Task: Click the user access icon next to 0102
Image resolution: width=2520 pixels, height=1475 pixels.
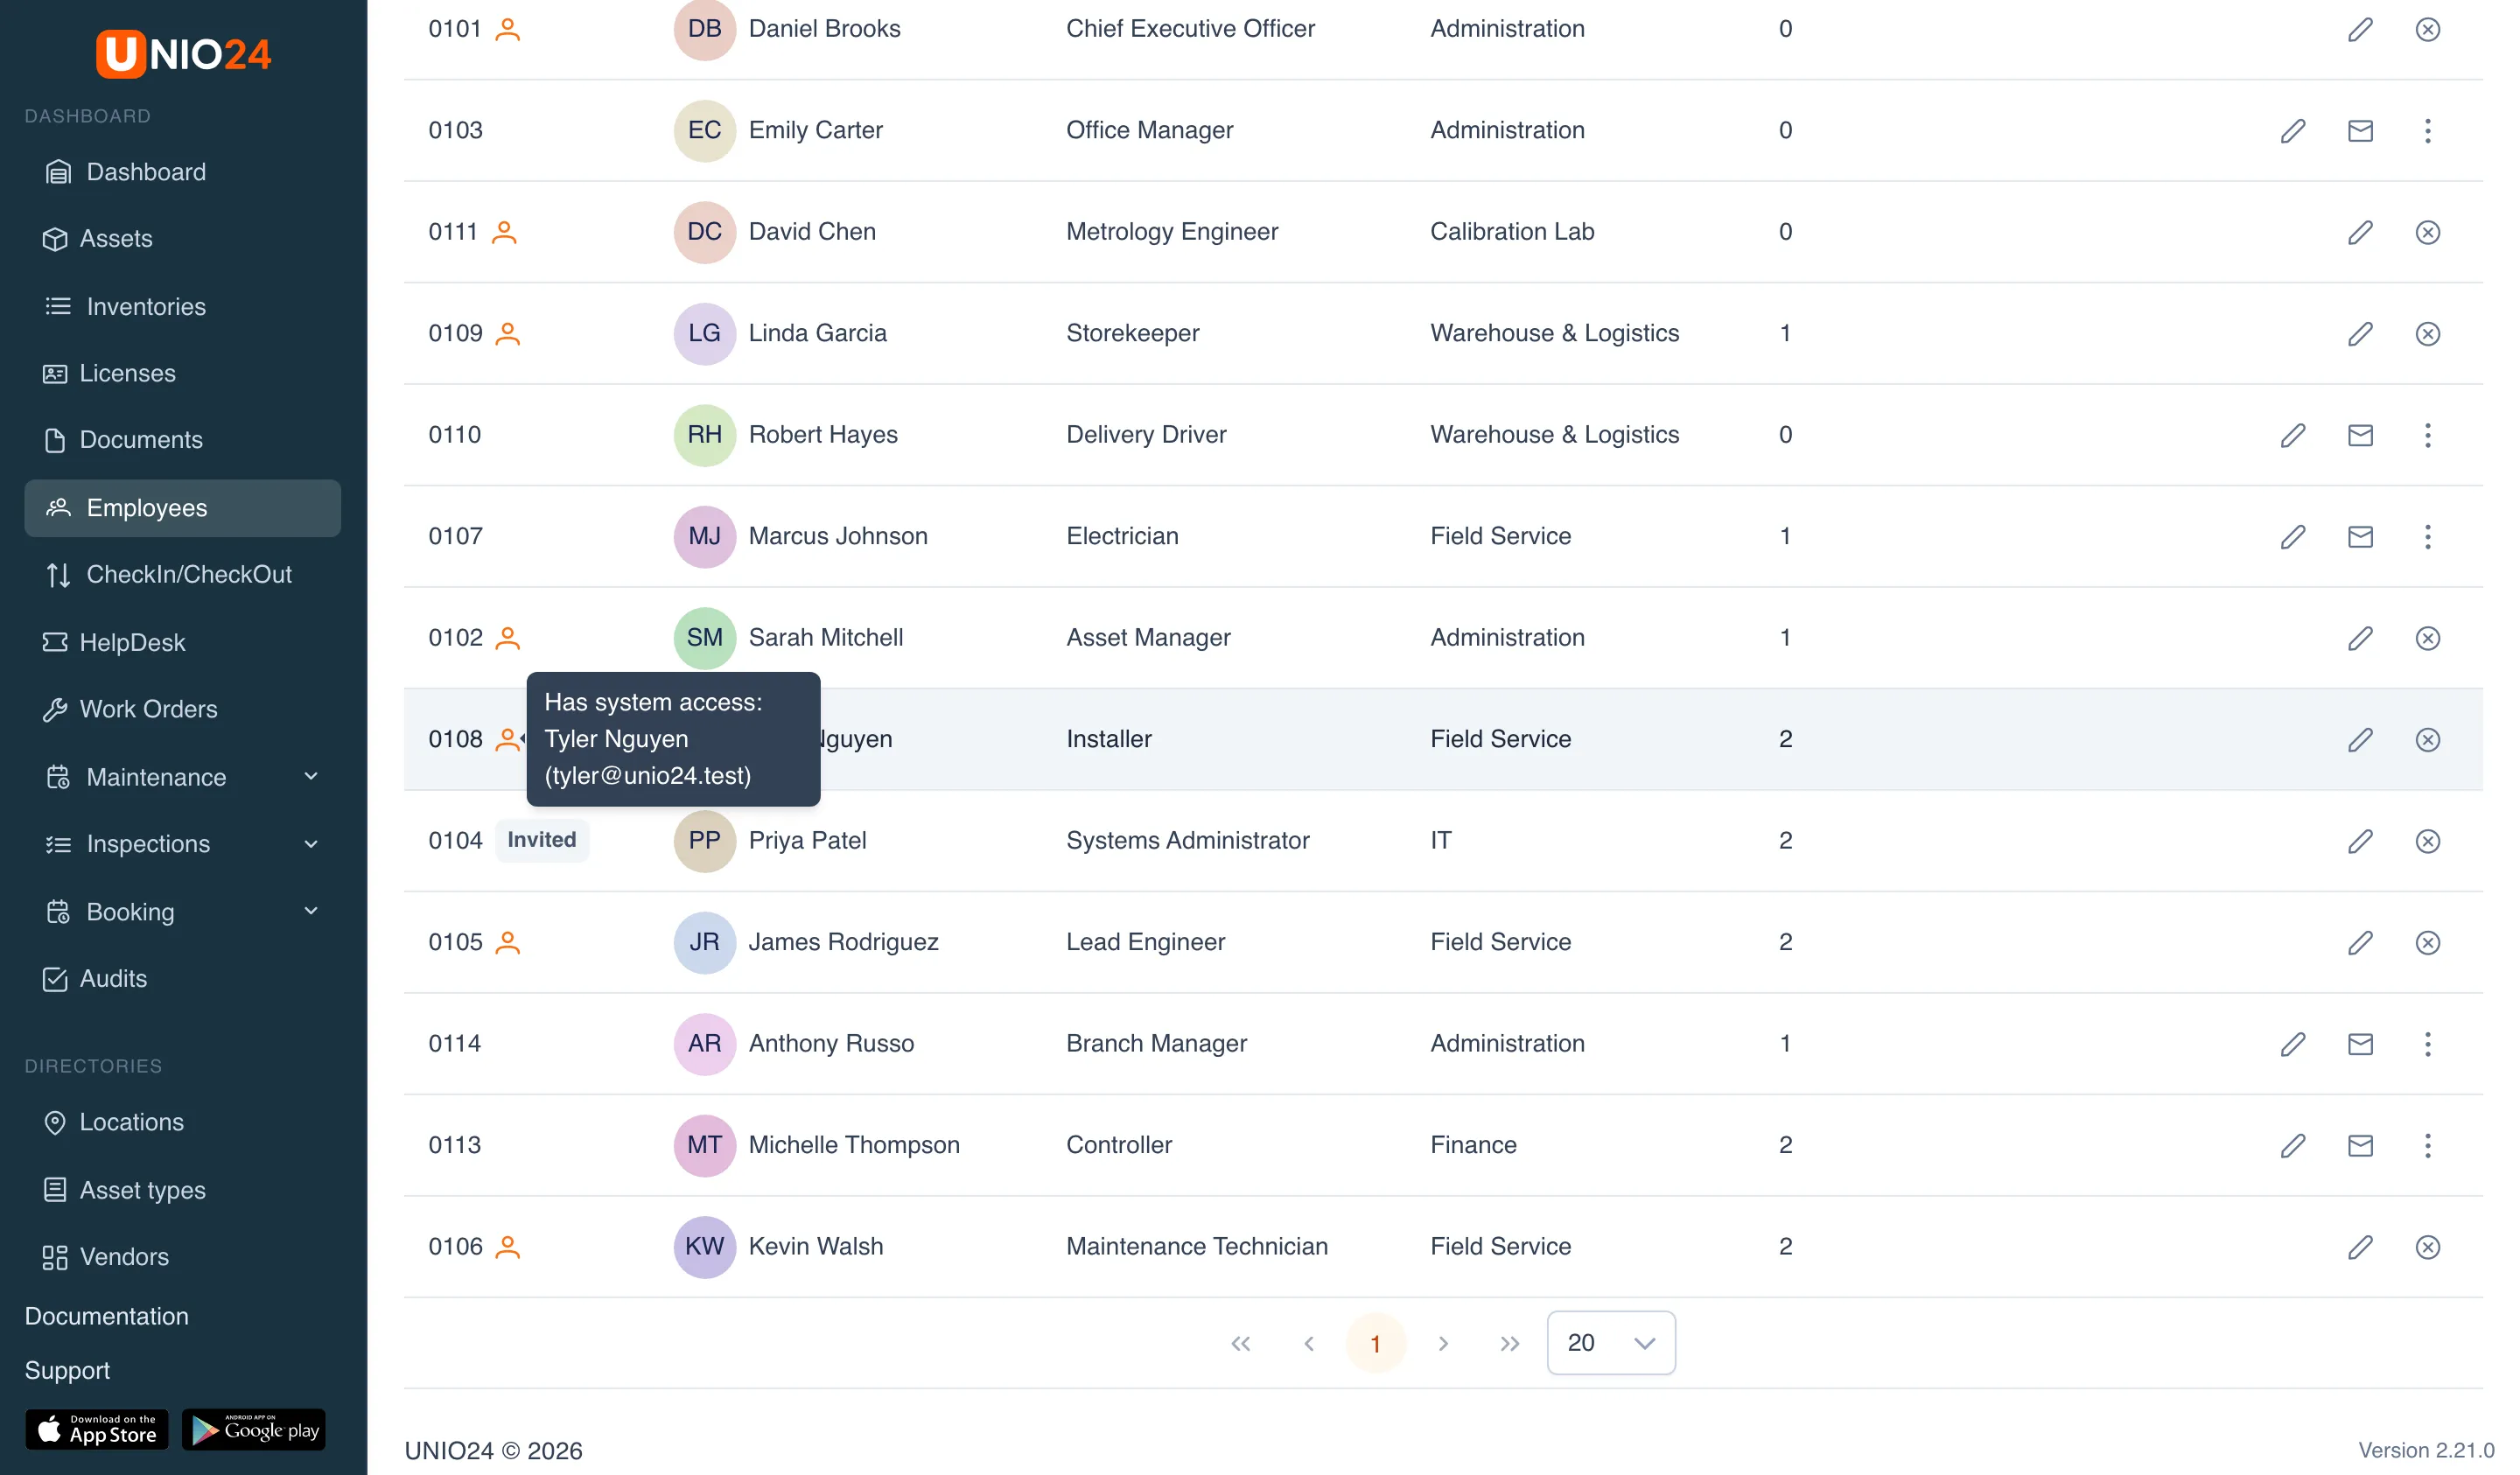Action: (x=508, y=638)
